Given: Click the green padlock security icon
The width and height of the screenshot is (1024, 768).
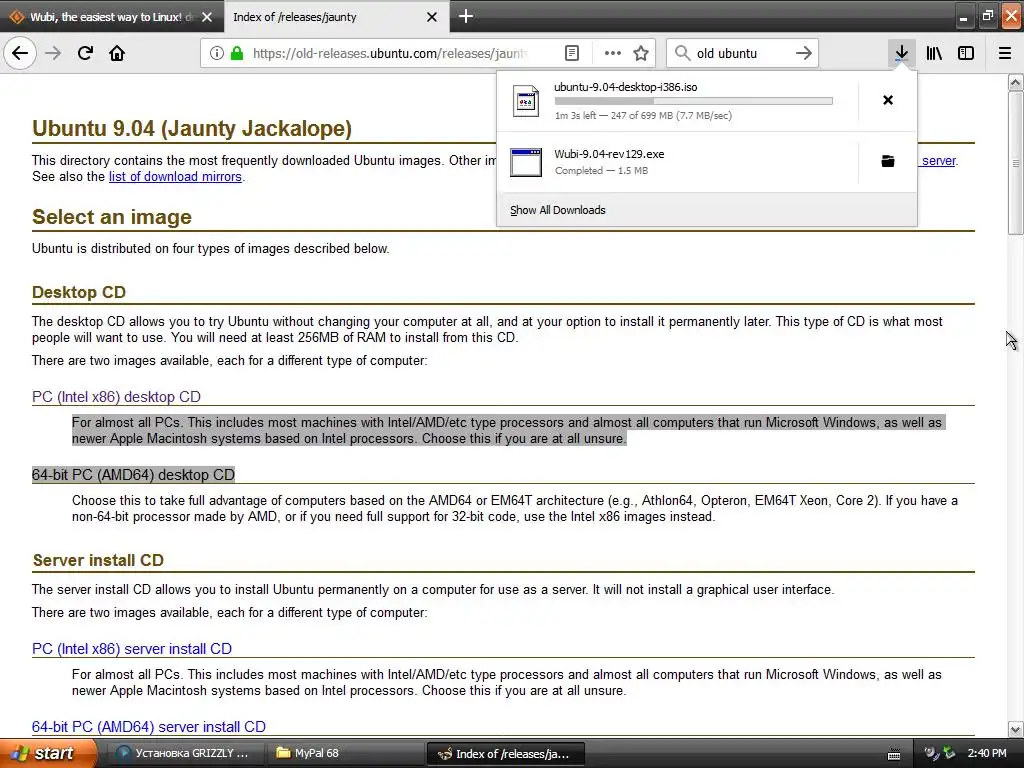Looking at the screenshot, I should [x=236, y=53].
